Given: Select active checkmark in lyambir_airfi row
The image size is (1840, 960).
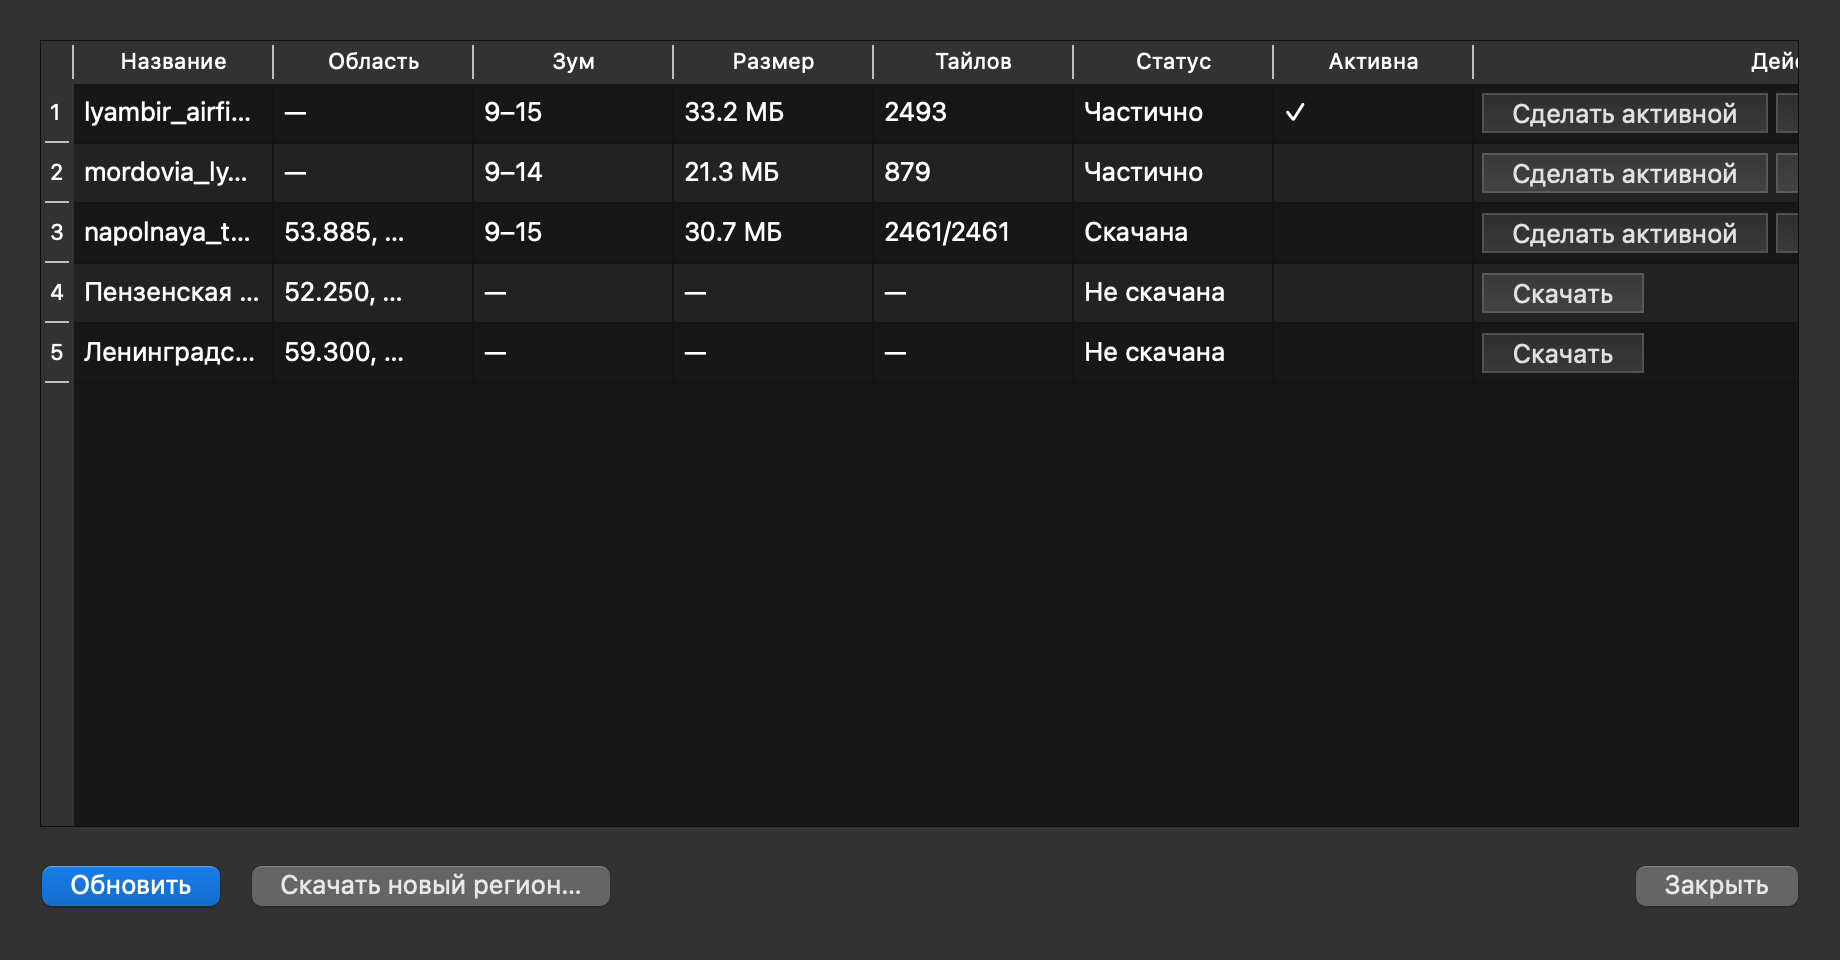Looking at the screenshot, I should tap(1295, 112).
